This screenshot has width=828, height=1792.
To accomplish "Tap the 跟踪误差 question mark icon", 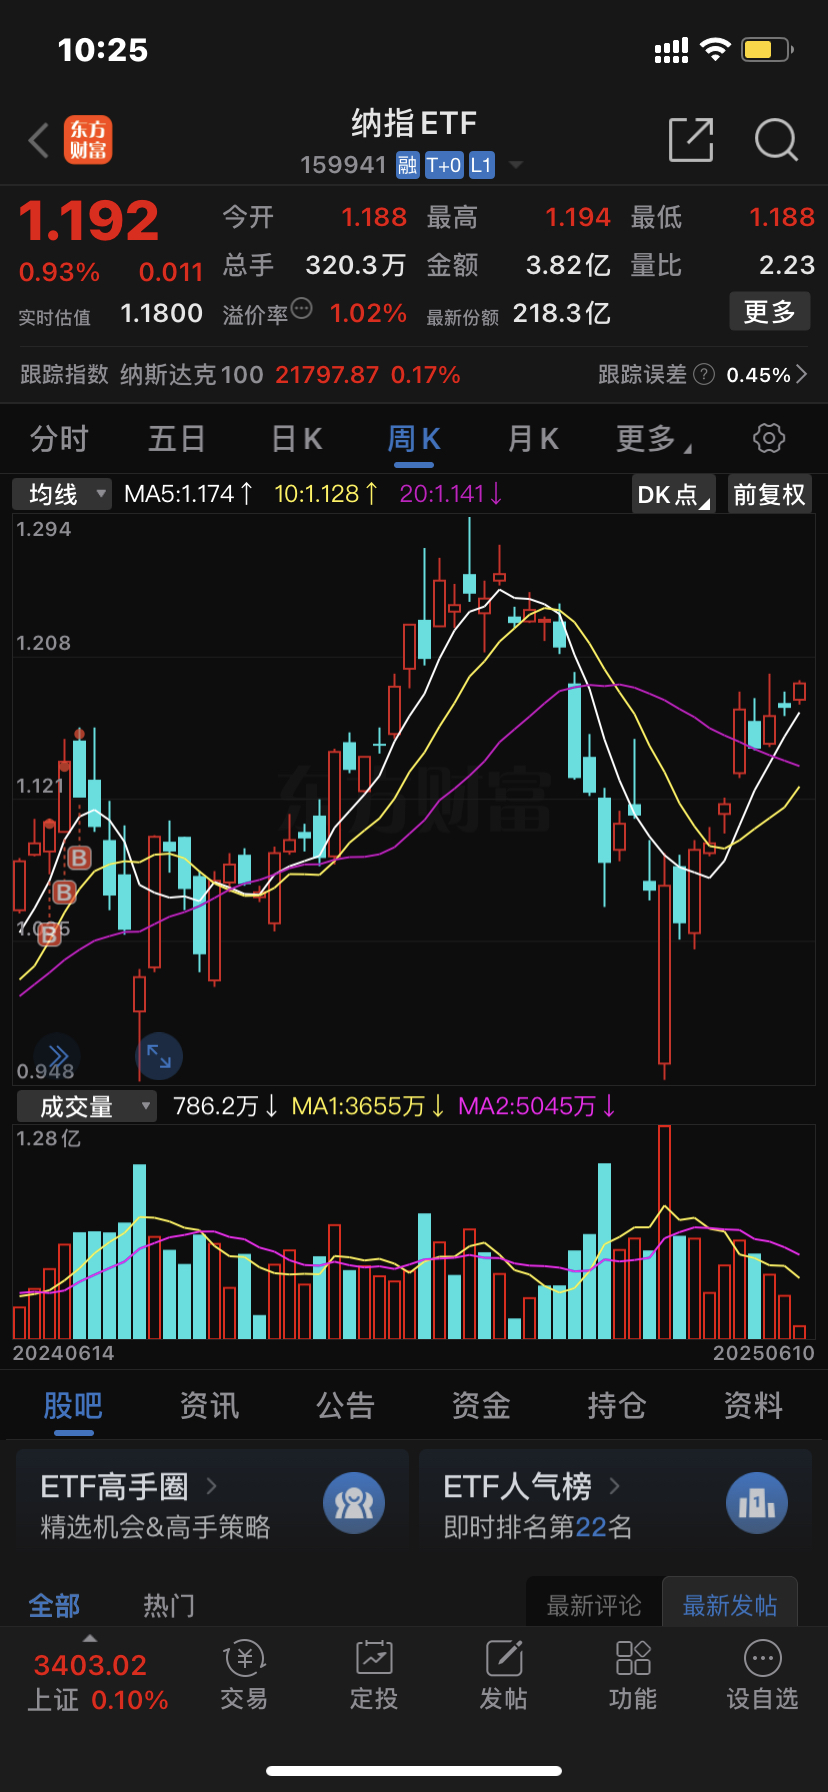I will (x=704, y=374).
